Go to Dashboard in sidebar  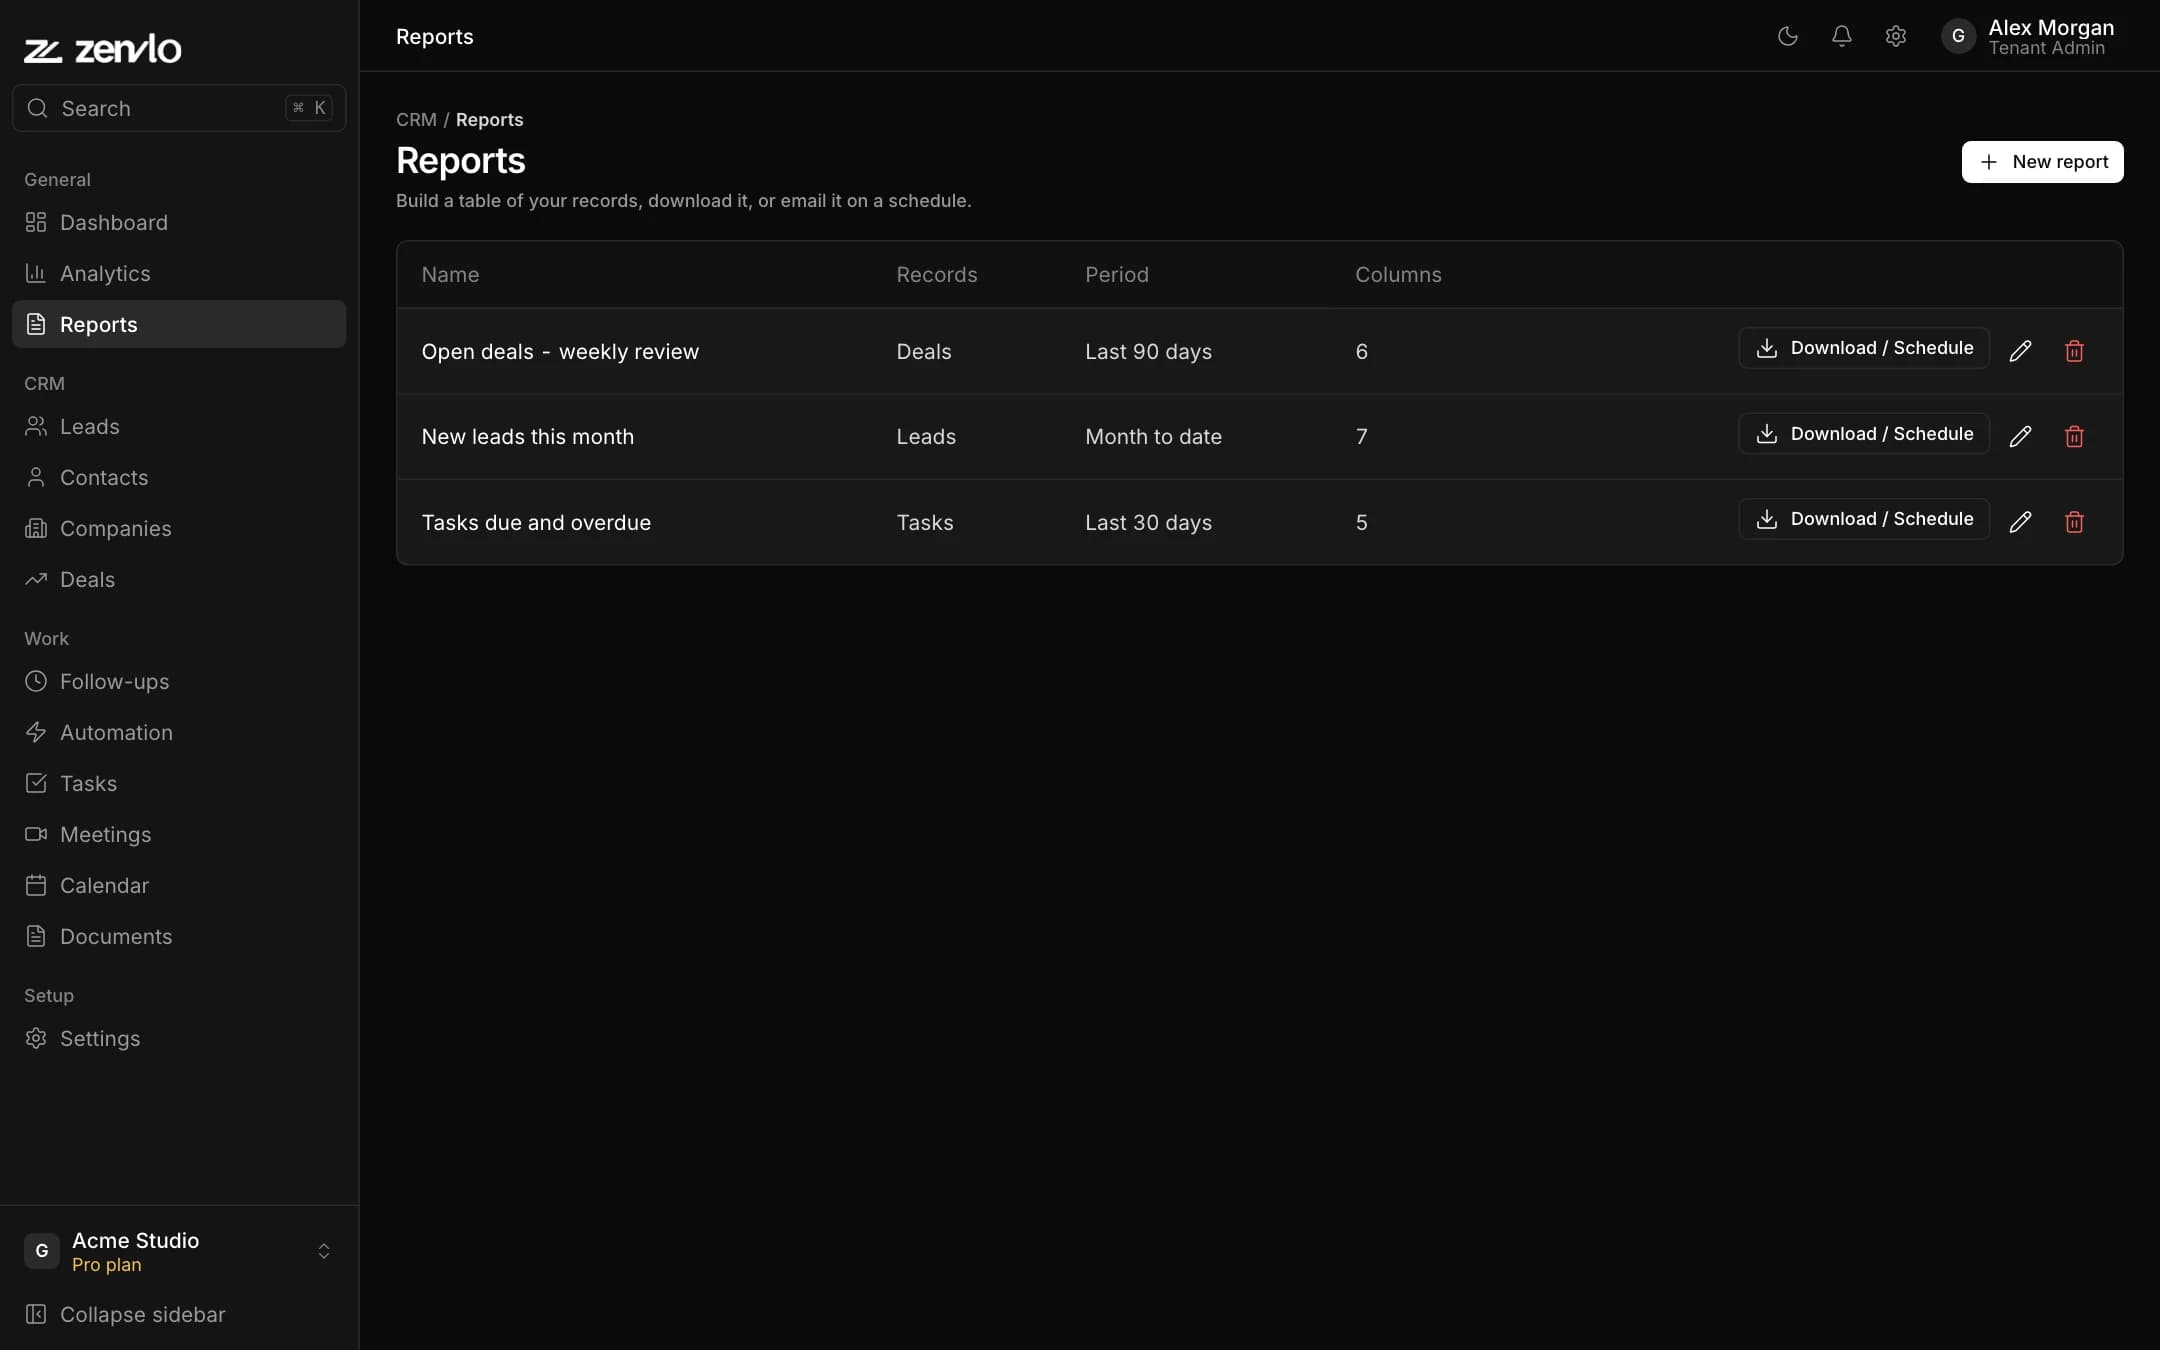[x=179, y=222]
